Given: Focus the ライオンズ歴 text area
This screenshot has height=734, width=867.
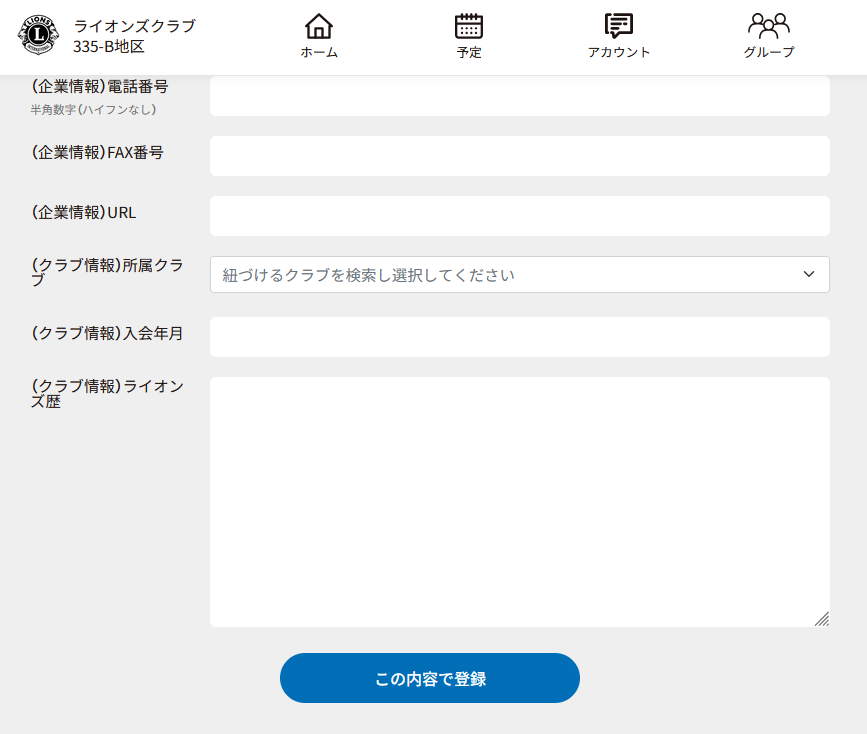Looking at the screenshot, I should (x=519, y=501).
